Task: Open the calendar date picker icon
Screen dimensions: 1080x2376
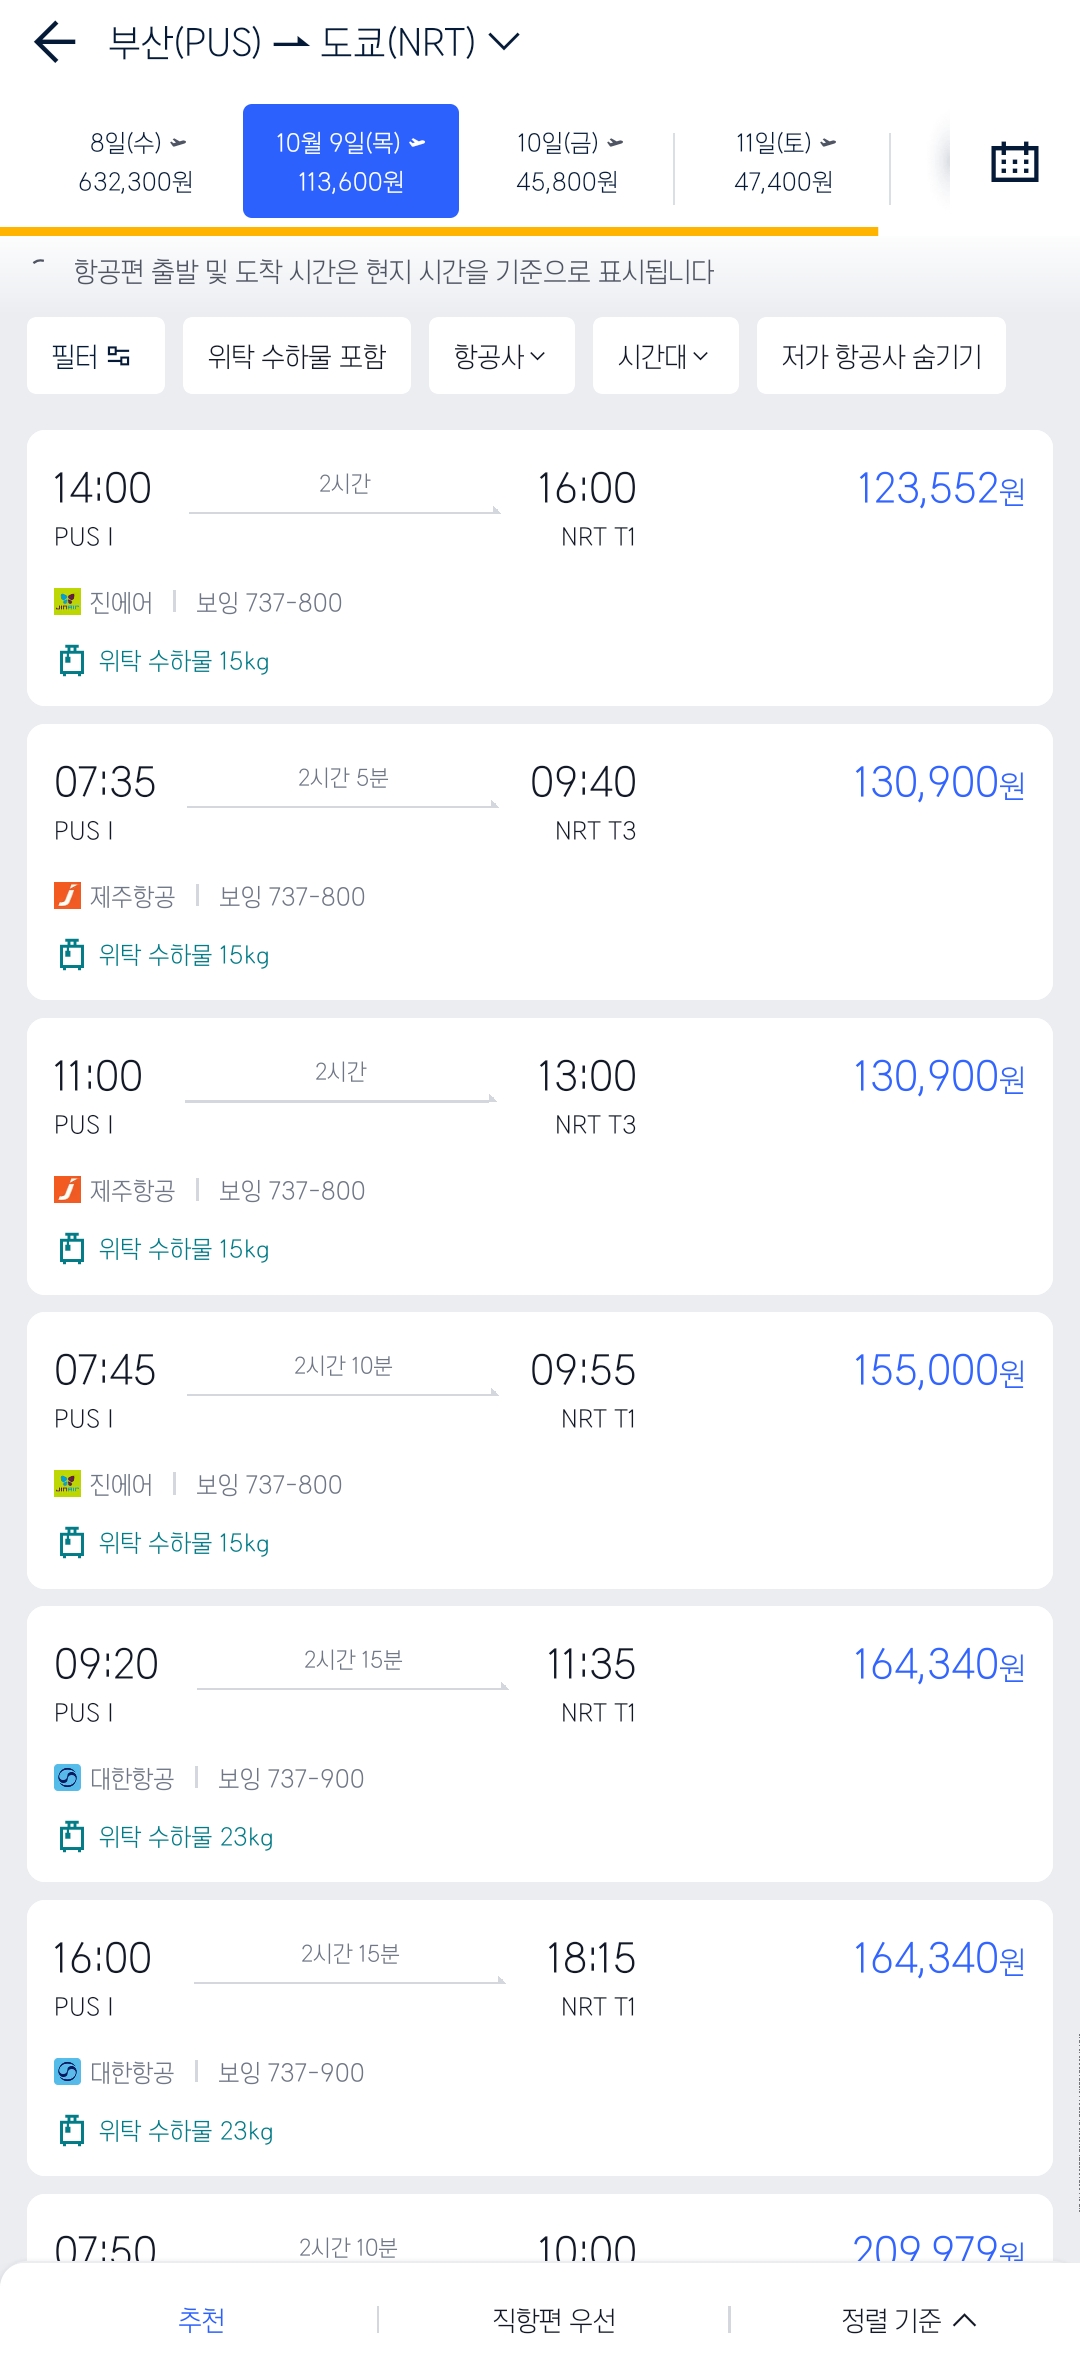Action: pos(1014,162)
